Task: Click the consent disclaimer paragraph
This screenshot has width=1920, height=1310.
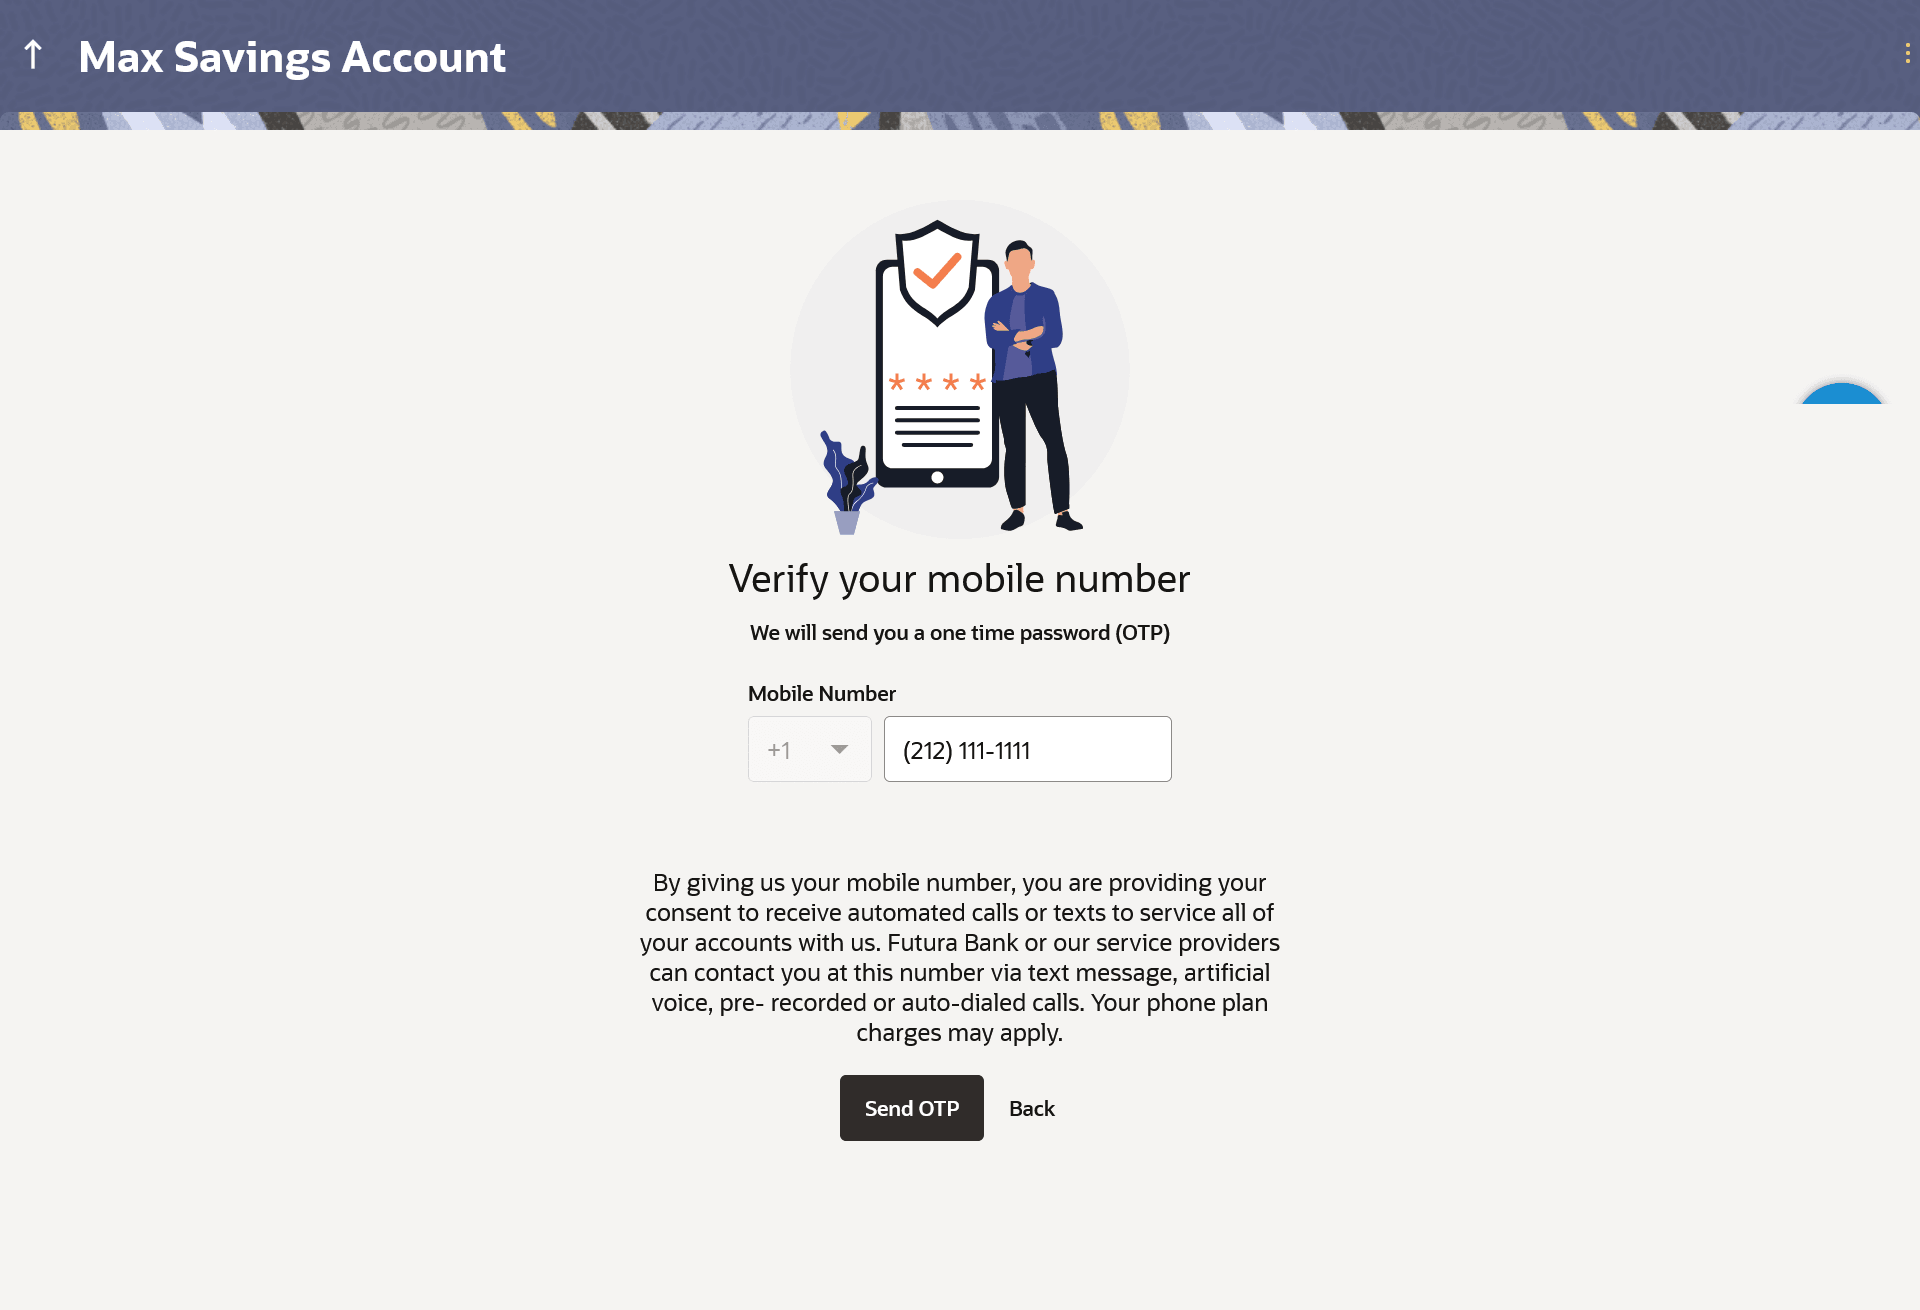Action: coord(960,957)
